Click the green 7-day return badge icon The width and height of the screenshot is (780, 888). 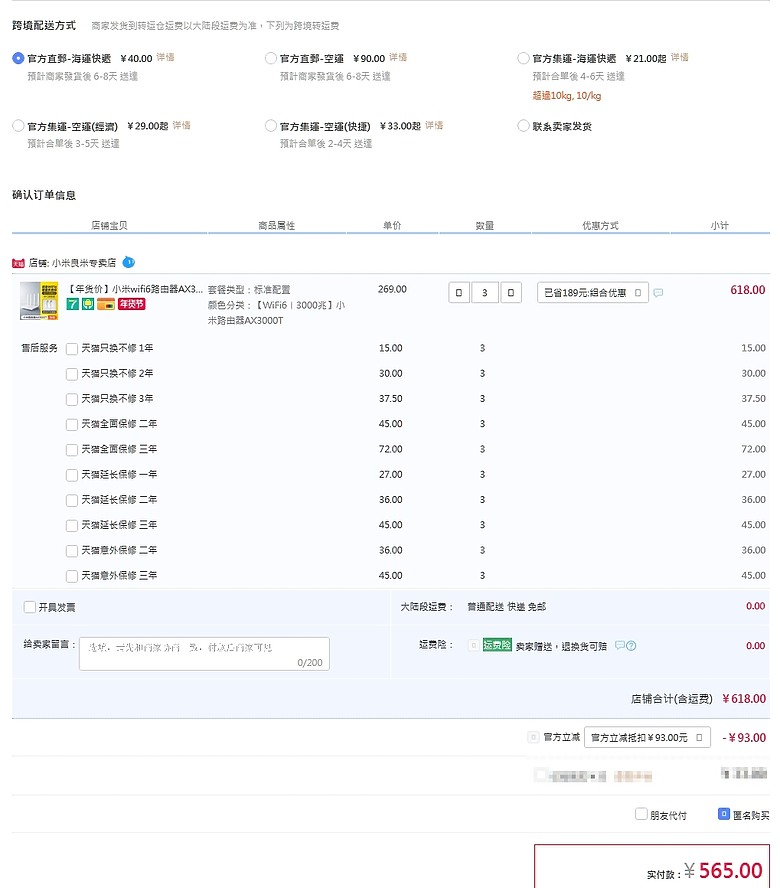pyautogui.click(x=73, y=304)
